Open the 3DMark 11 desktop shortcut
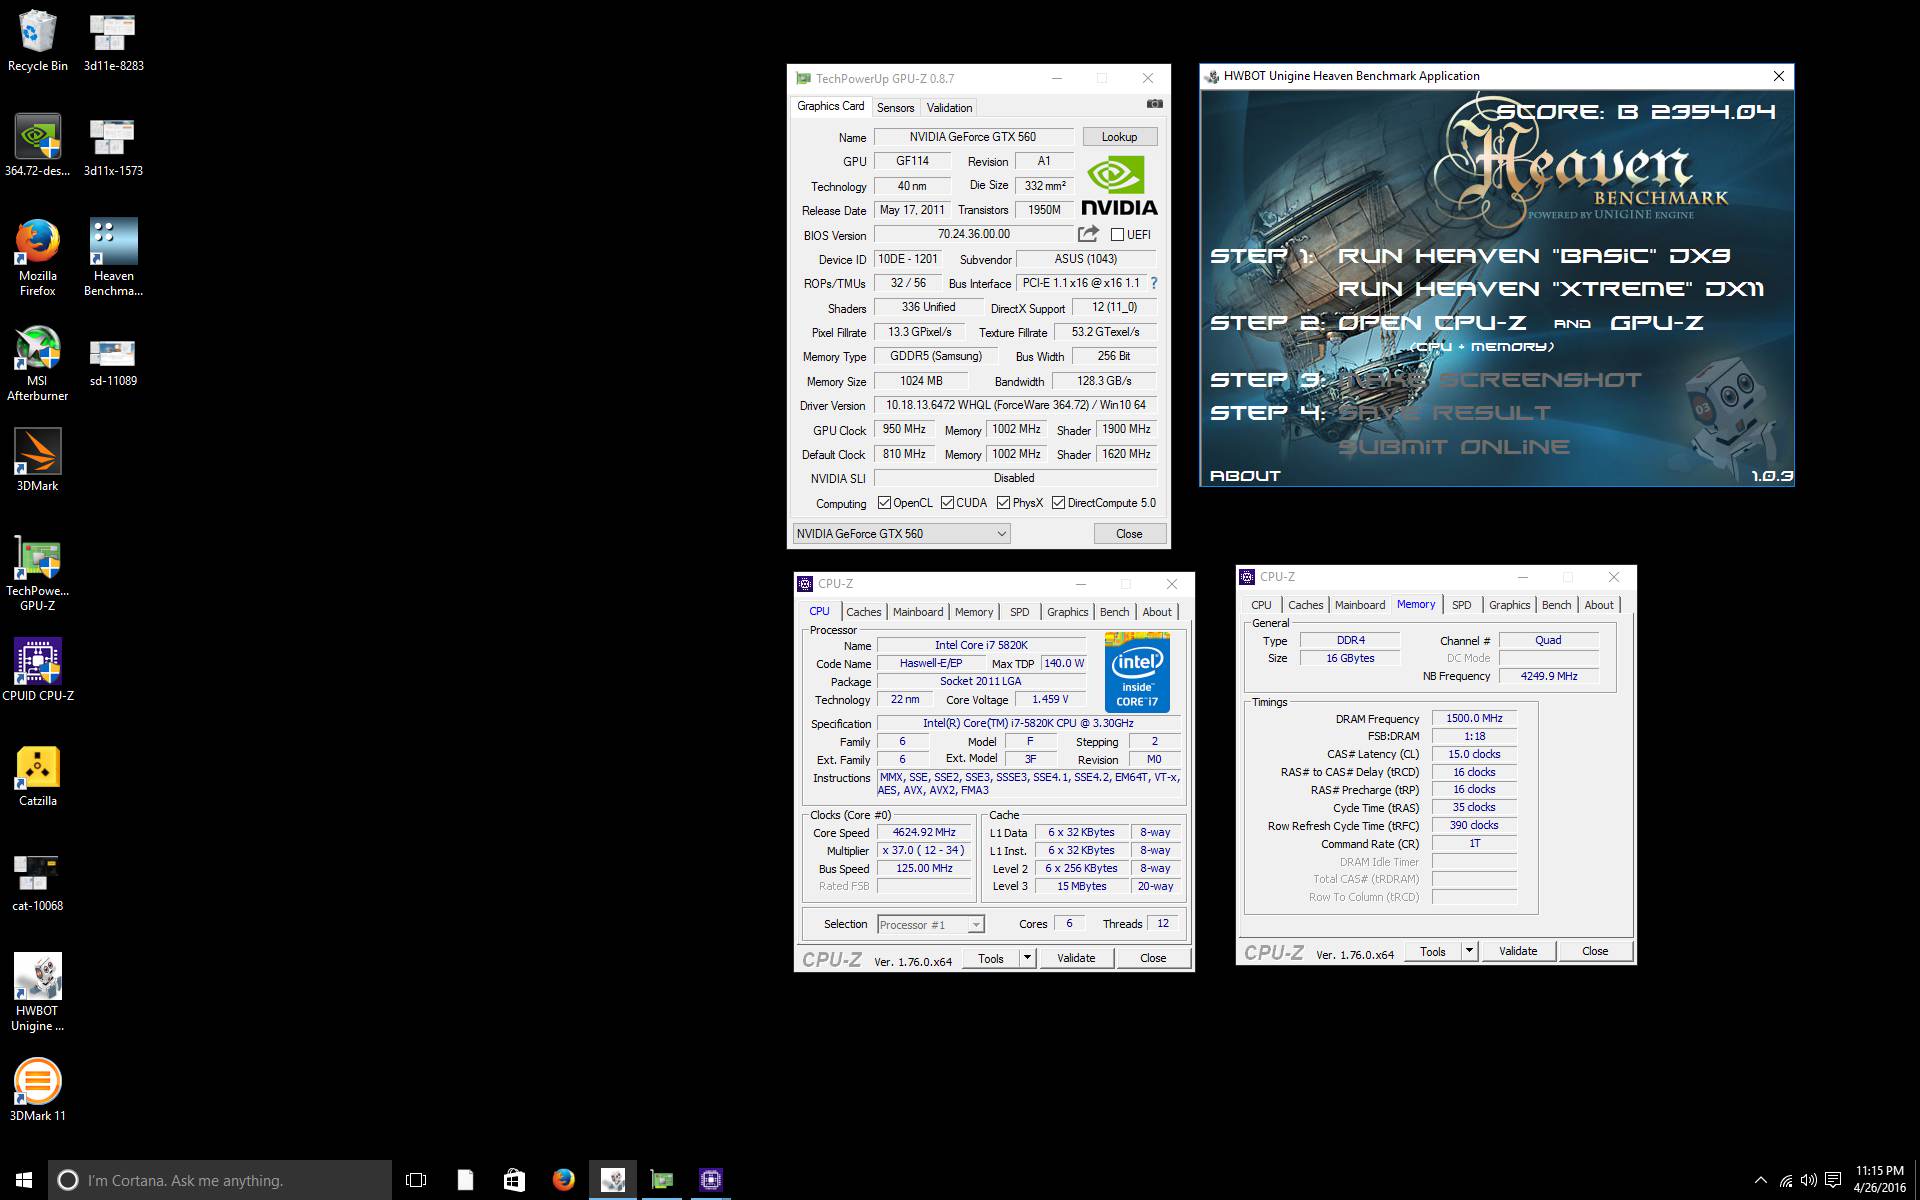This screenshot has height=1200, width=1920. click(38, 1090)
